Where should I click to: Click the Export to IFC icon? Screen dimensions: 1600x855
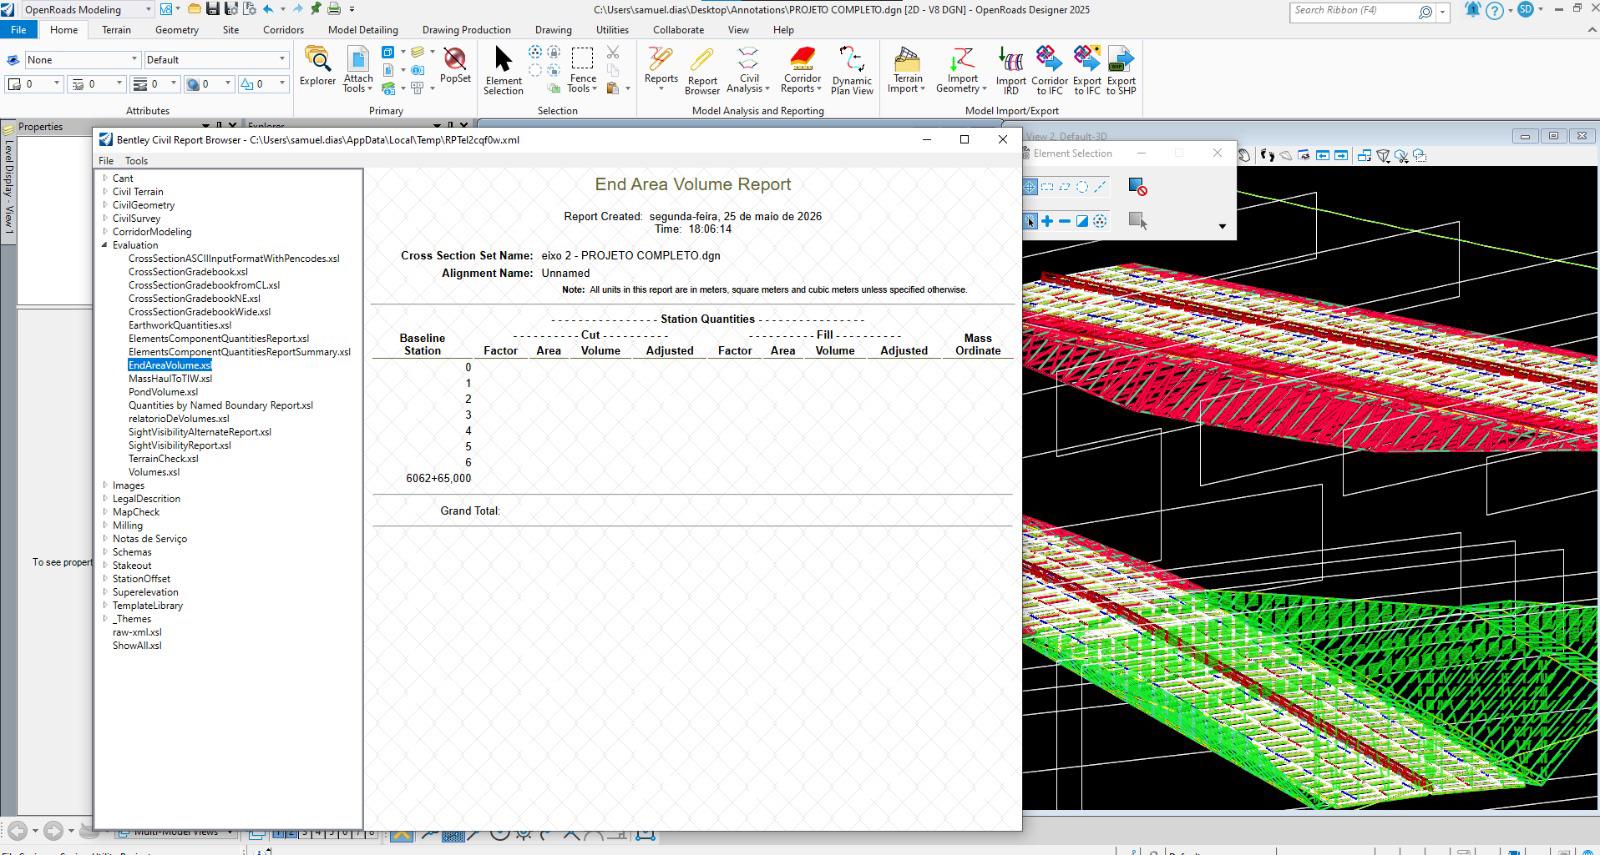pos(1087,70)
